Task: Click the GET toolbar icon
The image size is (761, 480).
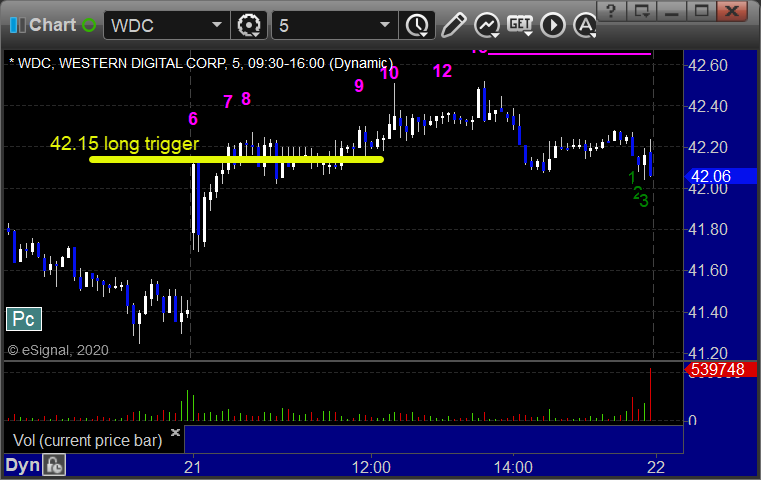Action: [520, 24]
